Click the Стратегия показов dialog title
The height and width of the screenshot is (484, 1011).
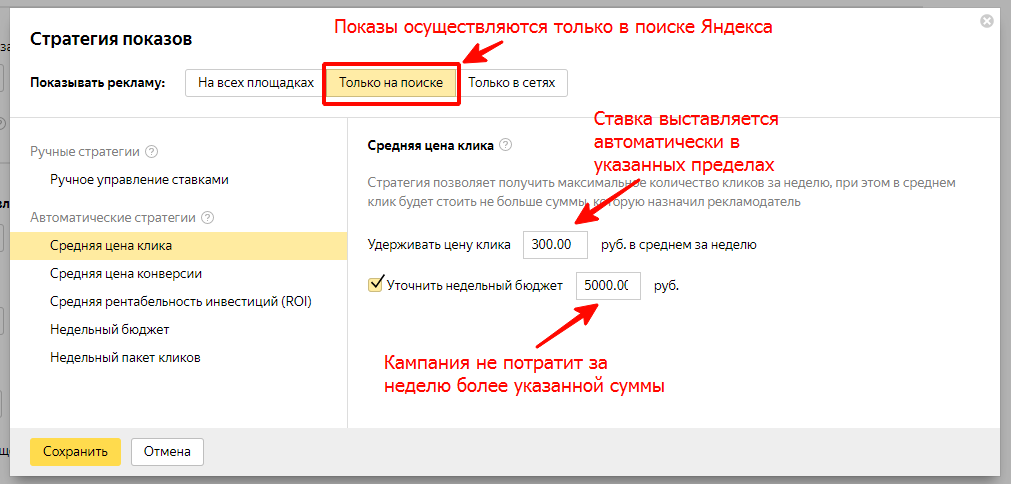(x=111, y=40)
